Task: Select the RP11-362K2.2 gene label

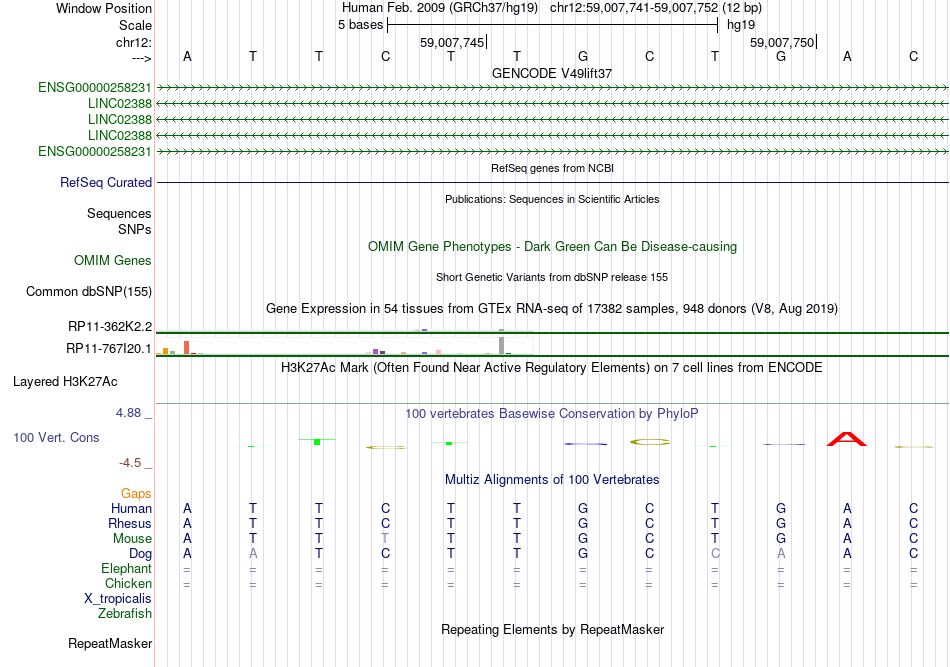Action: [x=110, y=327]
